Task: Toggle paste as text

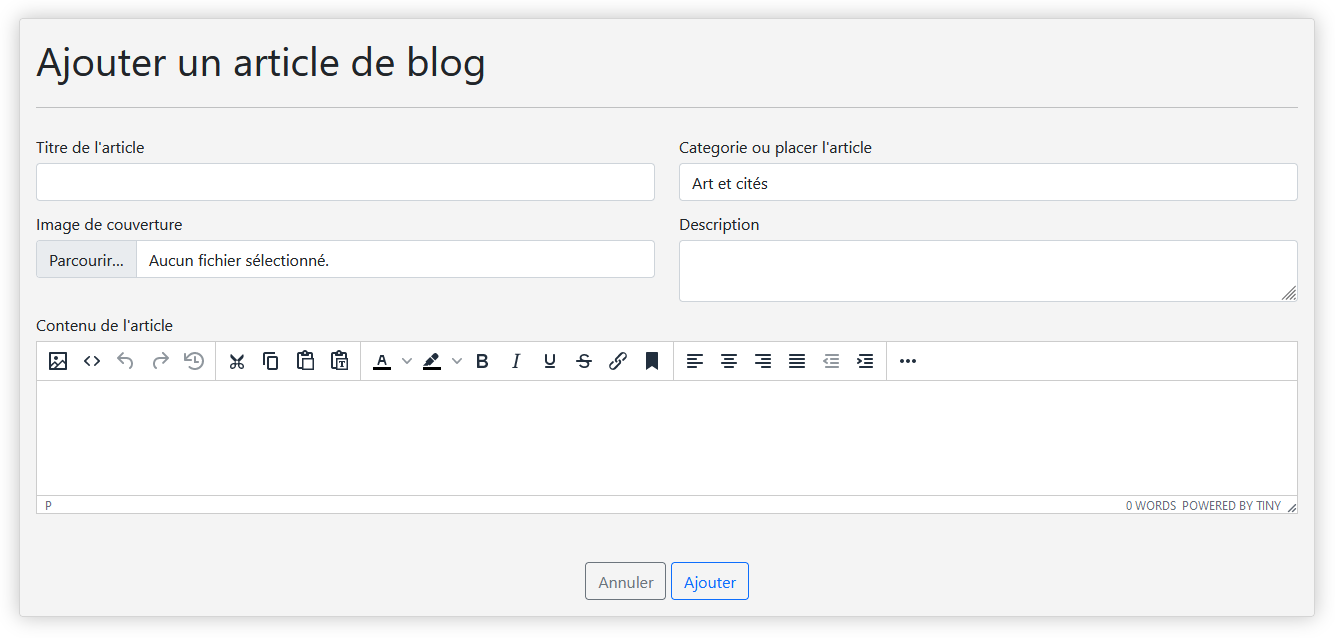Action: click(x=339, y=361)
